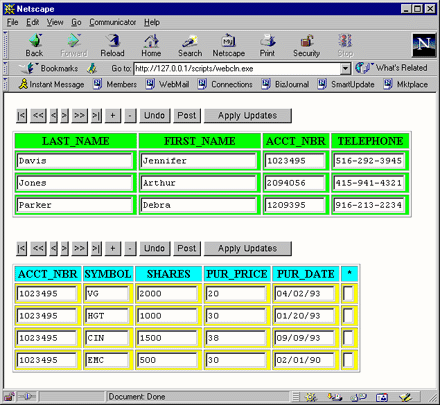This screenshot has width=440, height=405.
Task: Reload the page via Reload icon
Action: pos(112,45)
